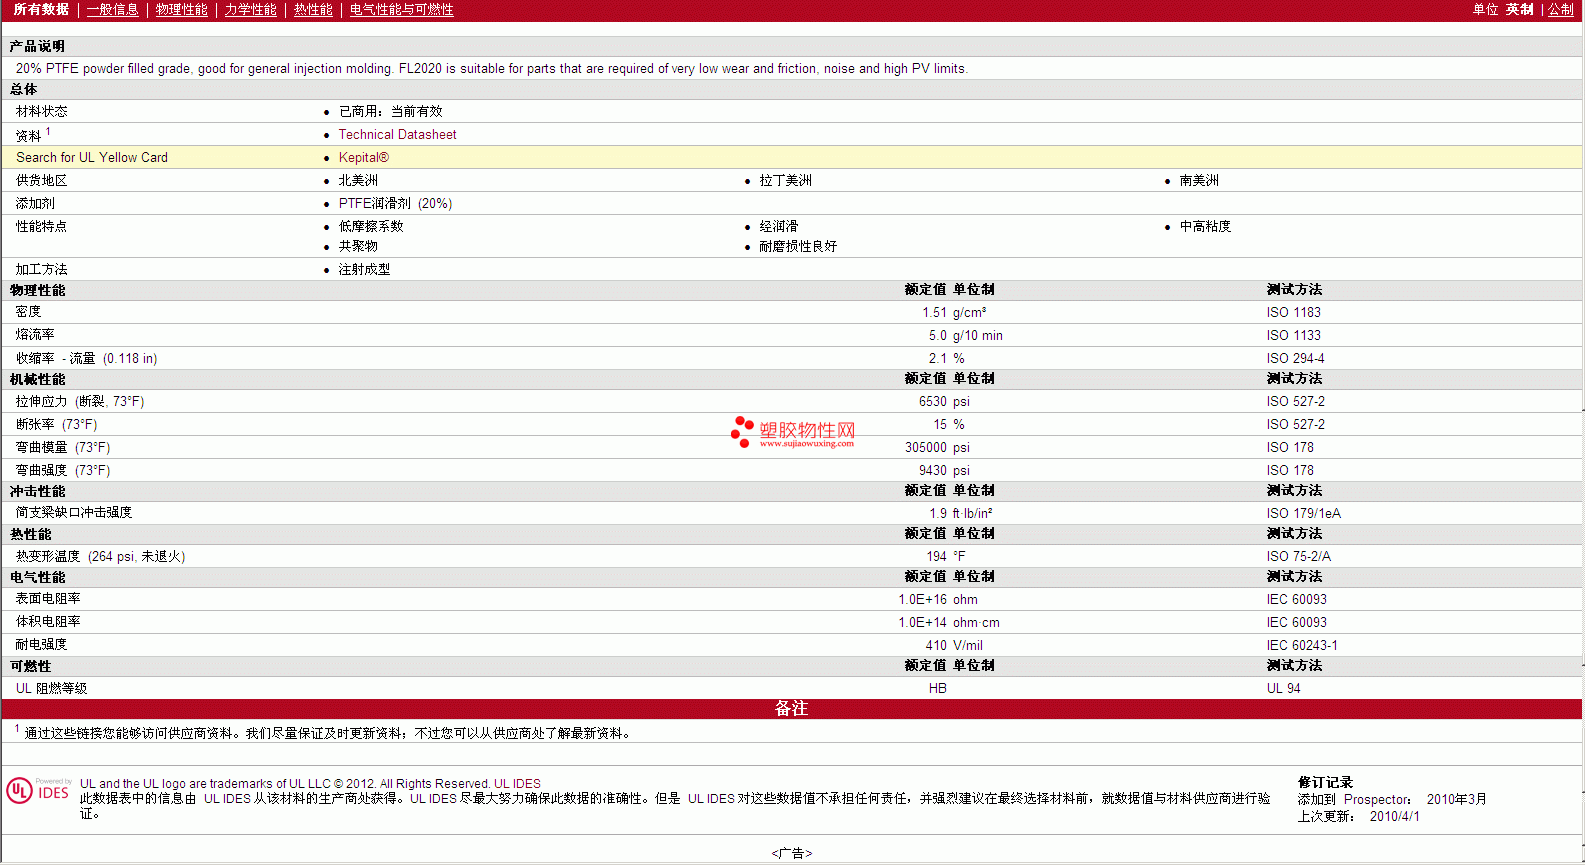The width and height of the screenshot is (1585, 865).
Task: Click the ISO 294-4 test method
Action: click(1295, 359)
